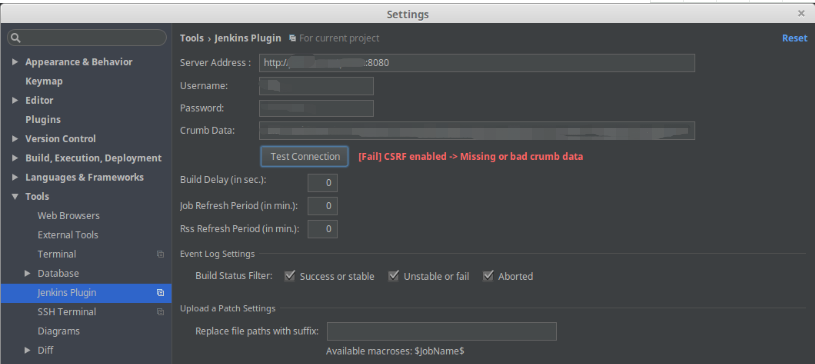Select Web Browsers under Tools
The width and height of the screenshot is (815, 364).
tap(68, 216)
